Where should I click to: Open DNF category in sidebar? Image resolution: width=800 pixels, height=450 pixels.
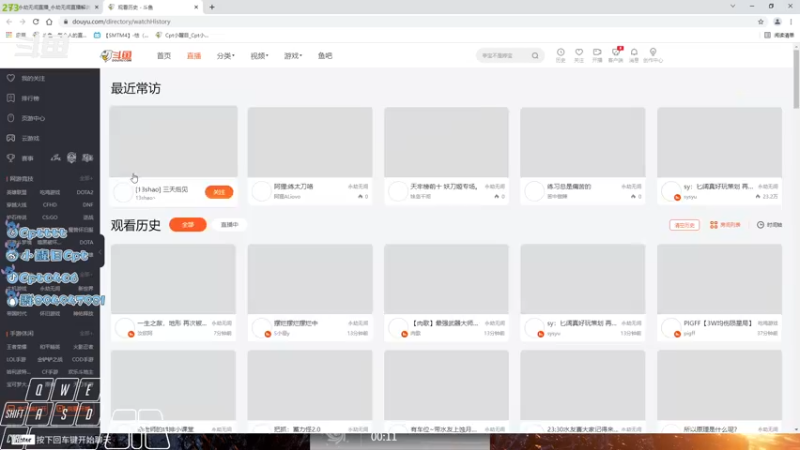87,205
